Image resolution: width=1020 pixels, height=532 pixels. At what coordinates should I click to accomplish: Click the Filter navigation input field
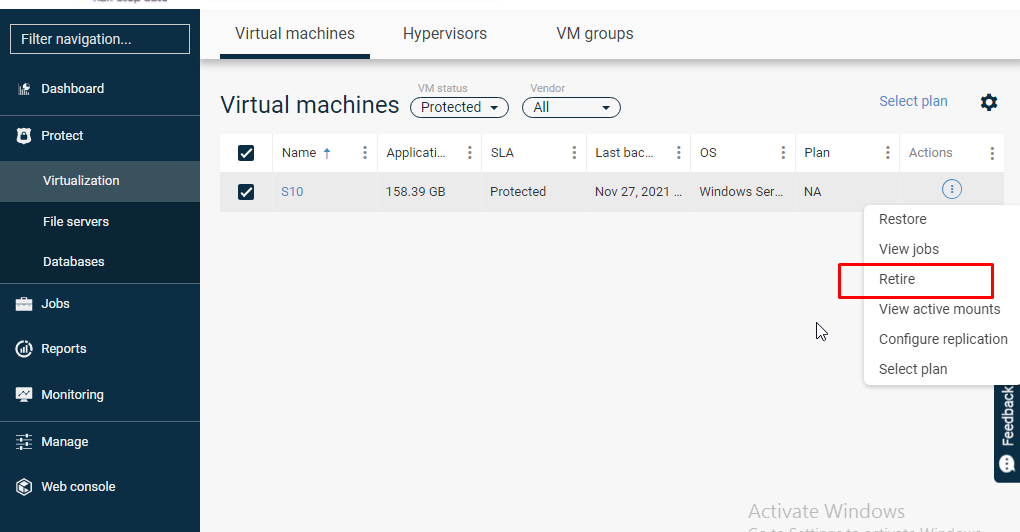(100, 39)
